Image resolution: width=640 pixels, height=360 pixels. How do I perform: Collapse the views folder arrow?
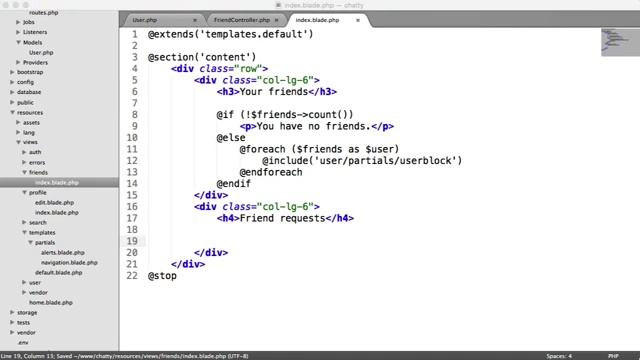[18, 142]
